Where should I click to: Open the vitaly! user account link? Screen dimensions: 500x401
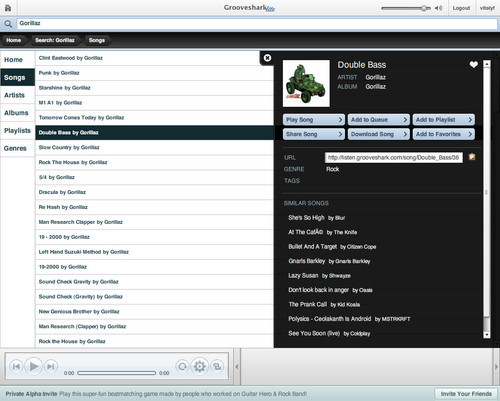[x=487, y=8]
